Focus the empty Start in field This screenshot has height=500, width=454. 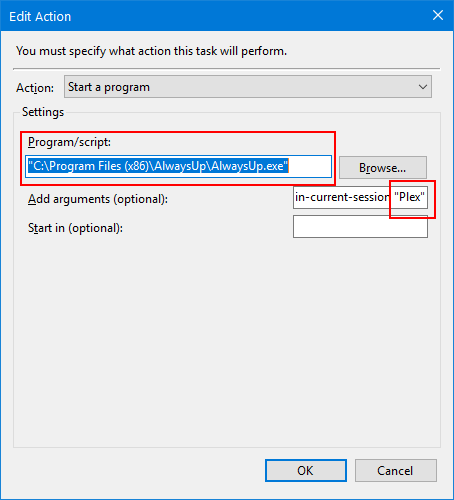pyautogui.click(x=360, y=226)
